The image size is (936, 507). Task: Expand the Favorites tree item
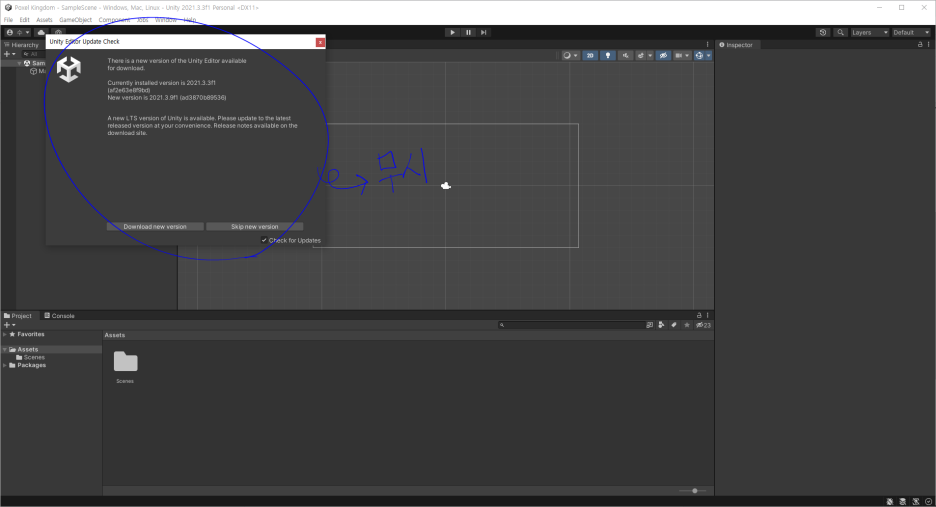[x=5, y=334]
